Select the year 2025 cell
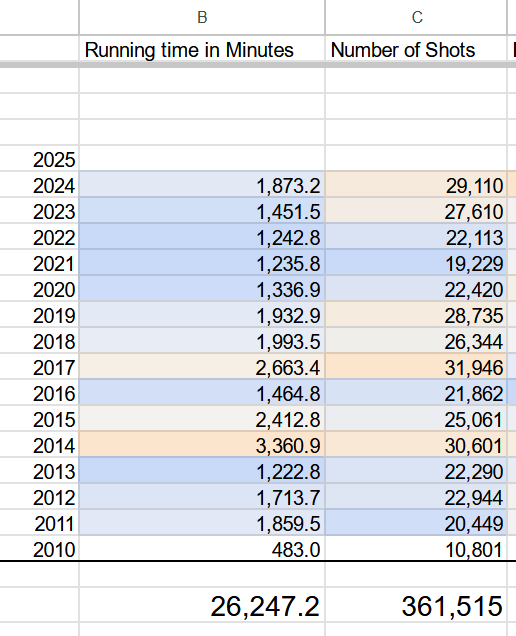 [x=39, y=159]
